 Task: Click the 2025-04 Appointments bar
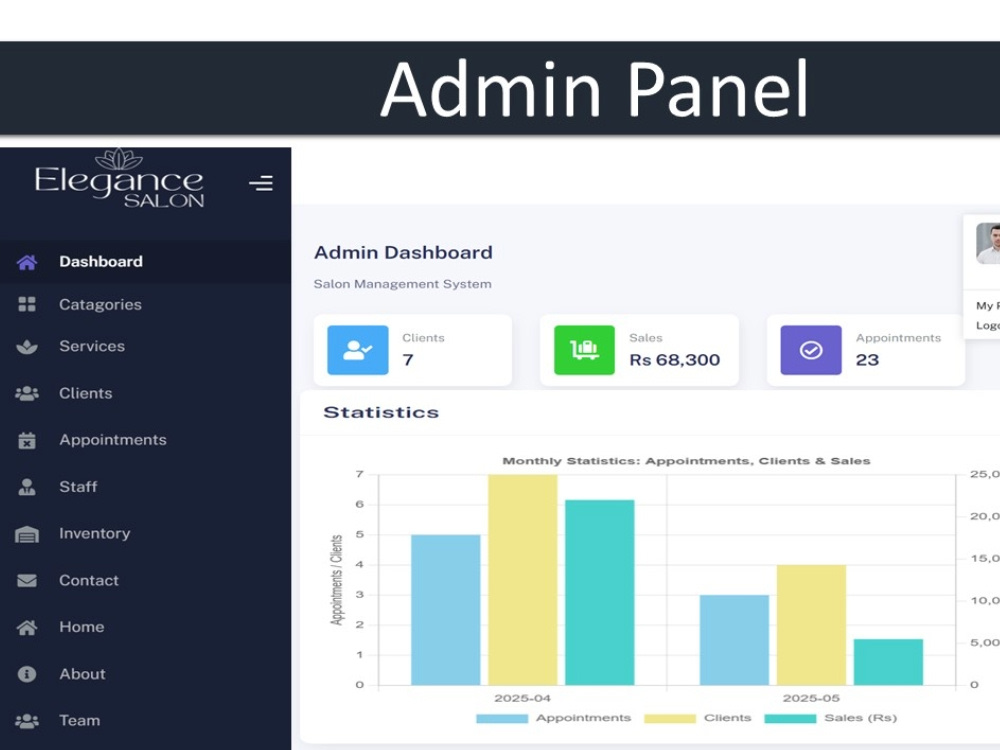pos(446,610)
